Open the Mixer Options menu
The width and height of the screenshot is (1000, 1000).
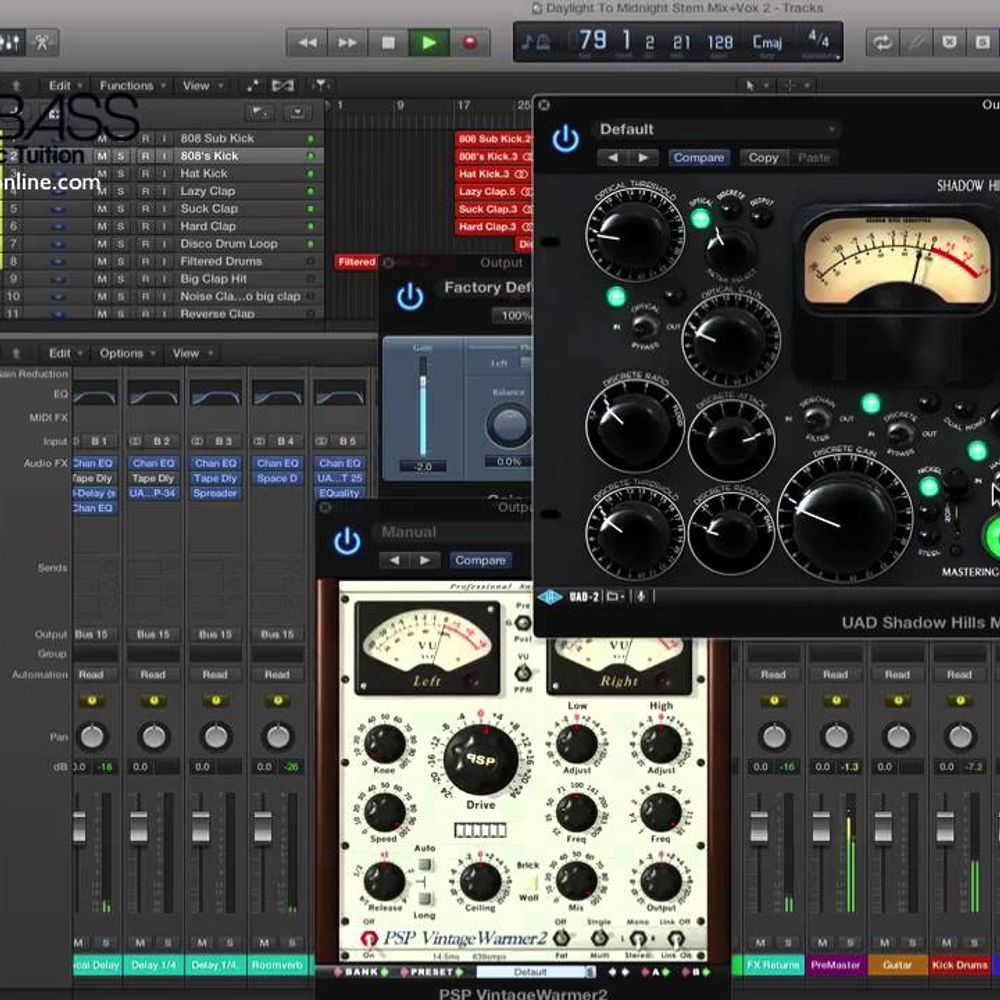pos(127,353)
